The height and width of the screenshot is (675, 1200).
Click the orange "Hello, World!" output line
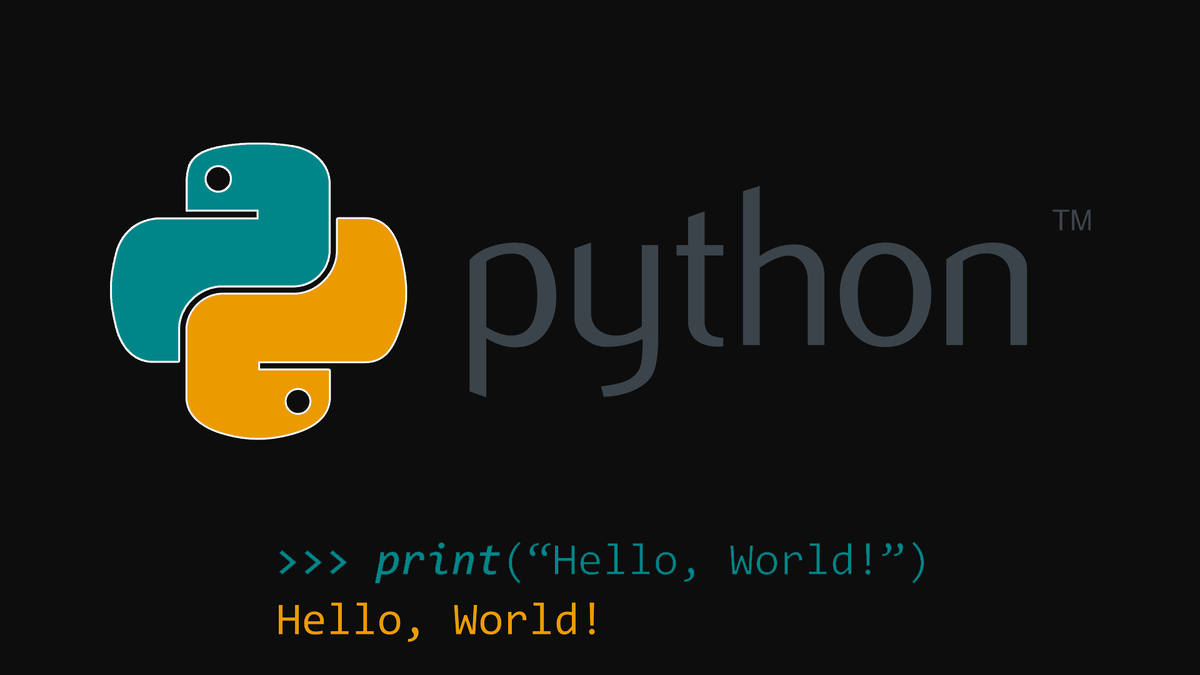pos(439,620)
